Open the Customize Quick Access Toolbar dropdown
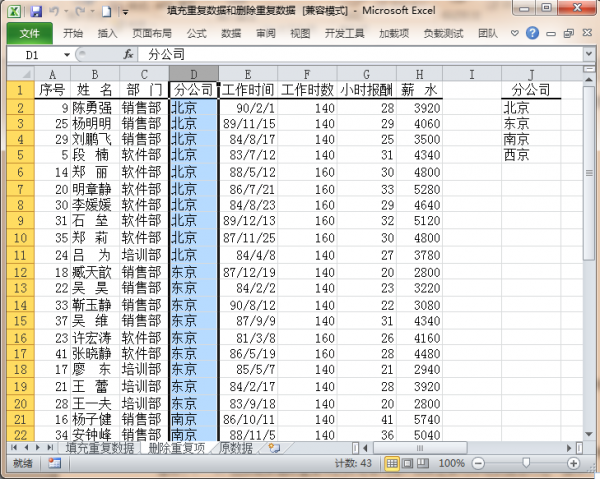 click(x=124, y=11)
